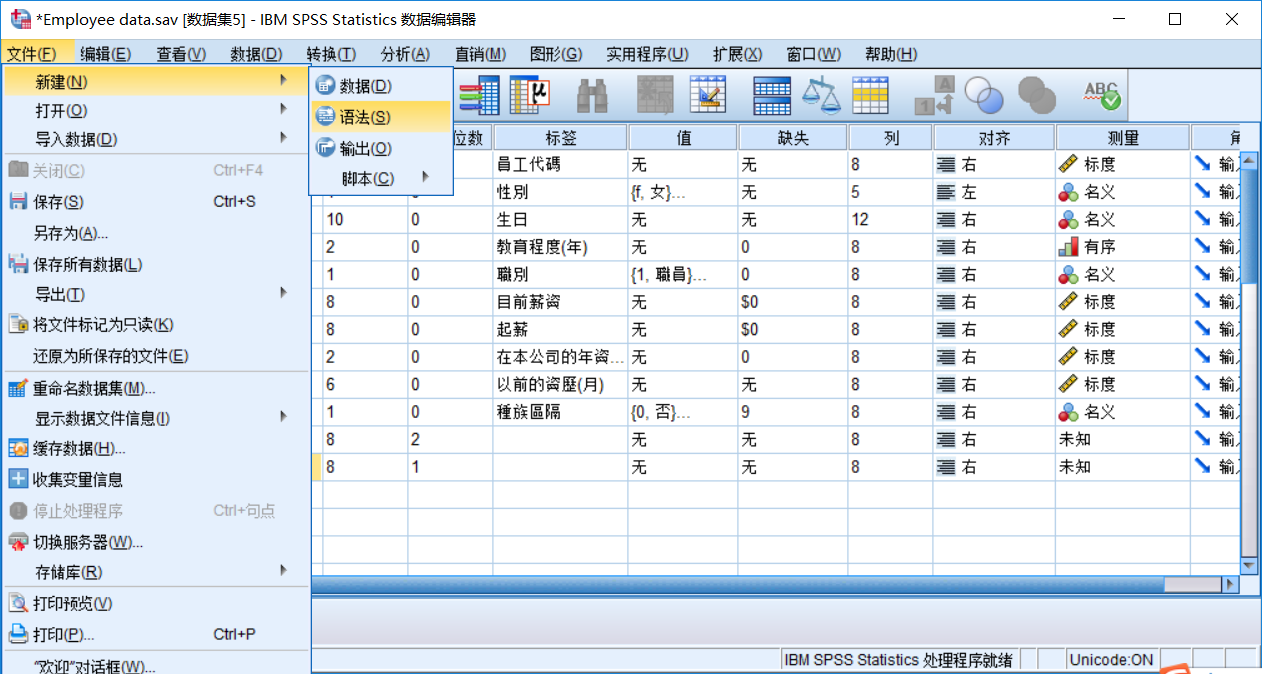Click the Select Cases toolbar icon
Viewport: 1262px width, 674px height.
(x=870, y=95)
